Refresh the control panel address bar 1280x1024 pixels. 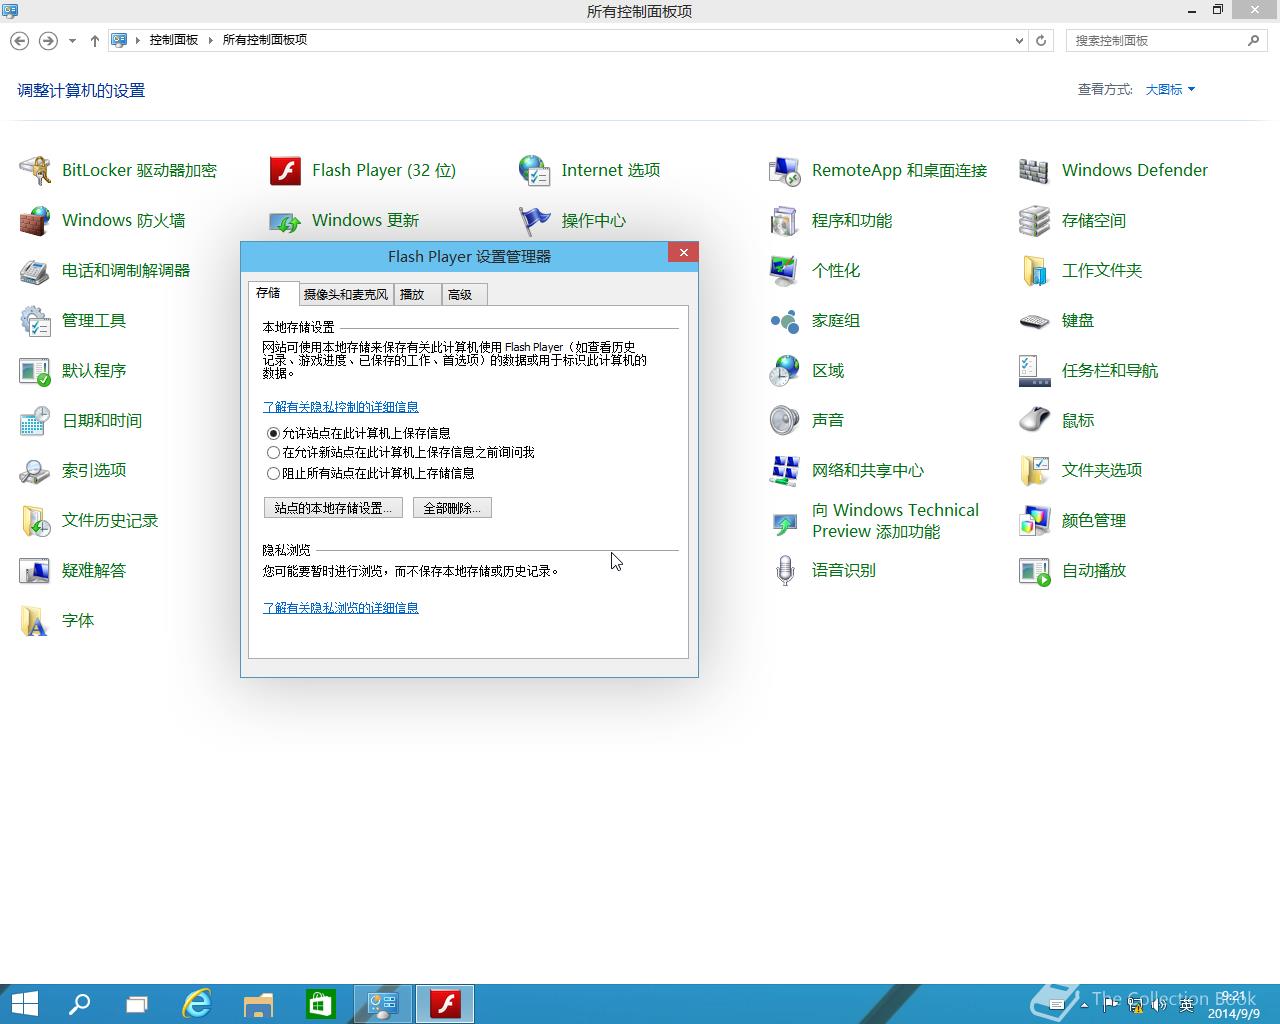(1041, 41)
